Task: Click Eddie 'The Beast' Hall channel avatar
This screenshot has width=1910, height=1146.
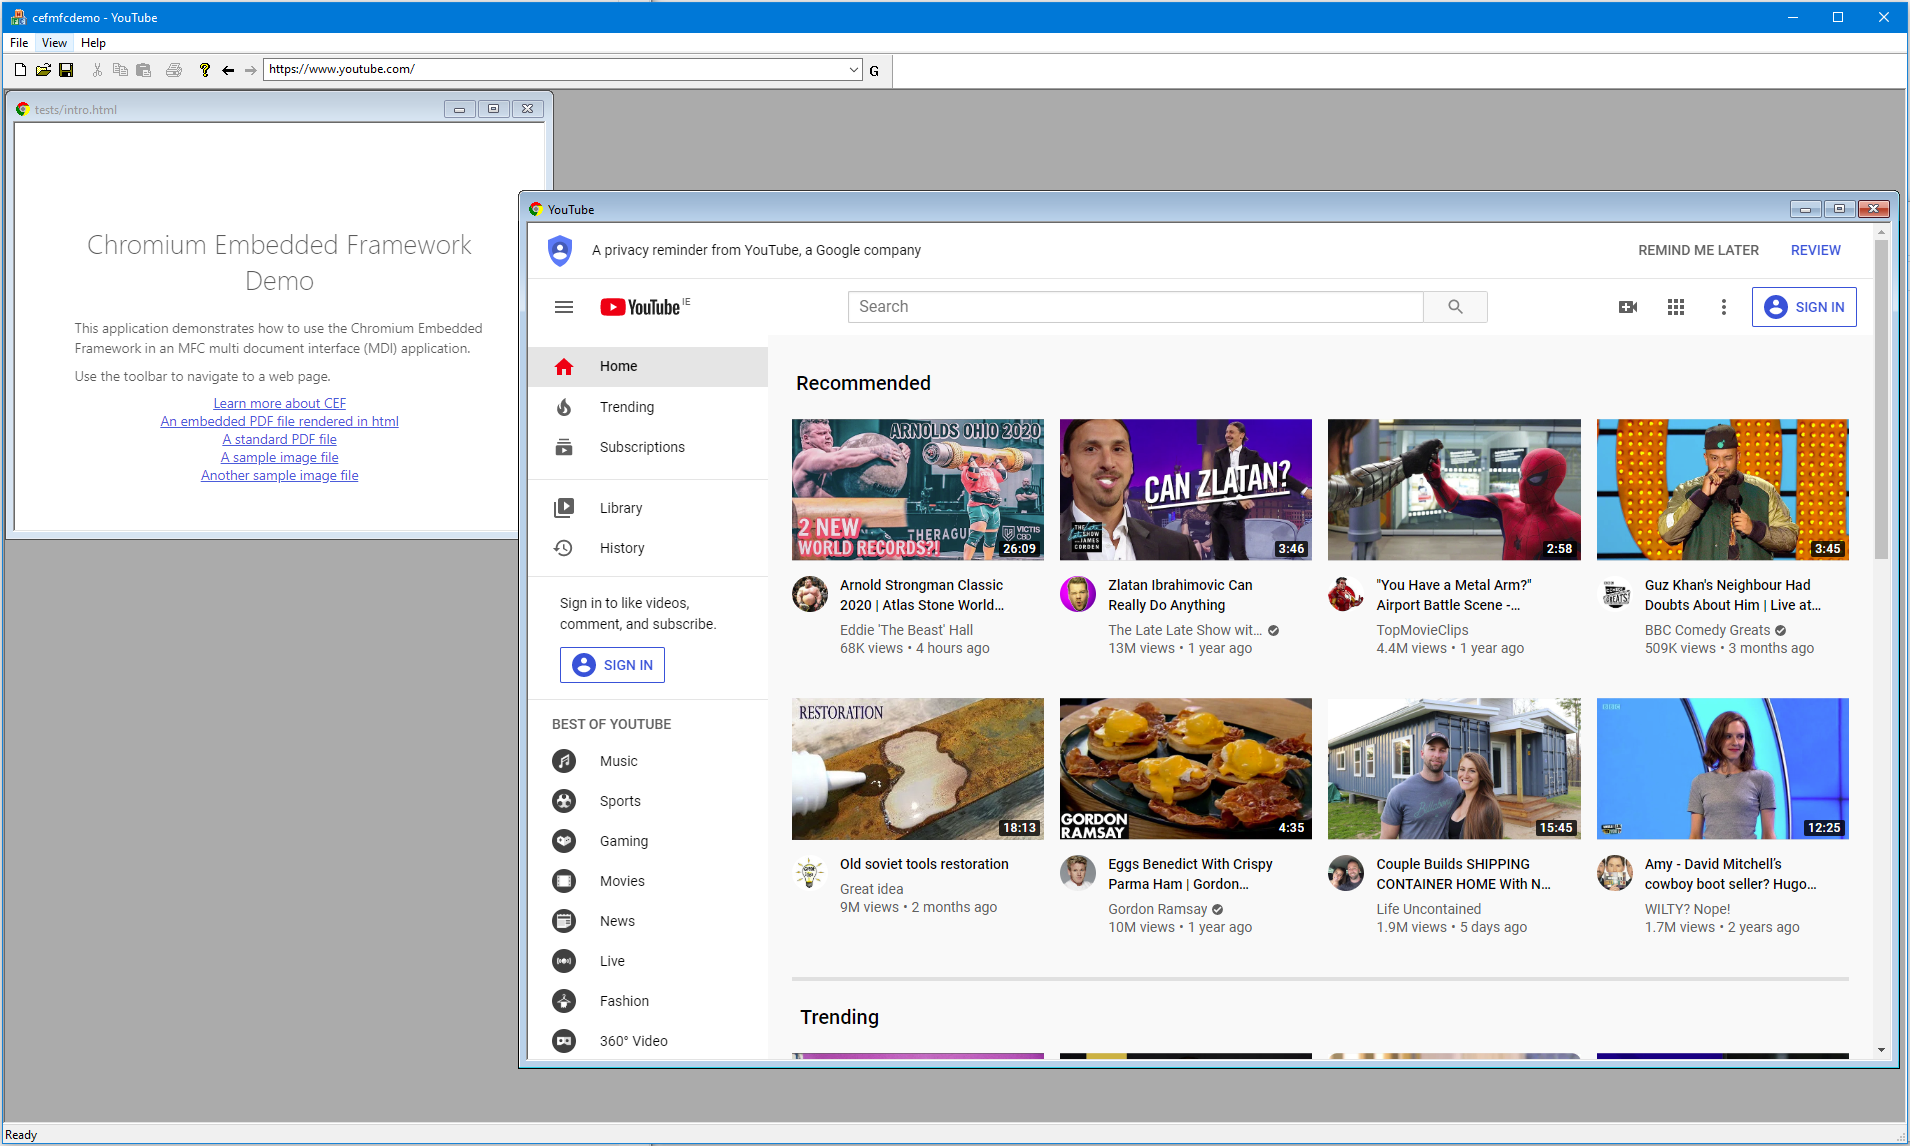Action: point(810,594)
